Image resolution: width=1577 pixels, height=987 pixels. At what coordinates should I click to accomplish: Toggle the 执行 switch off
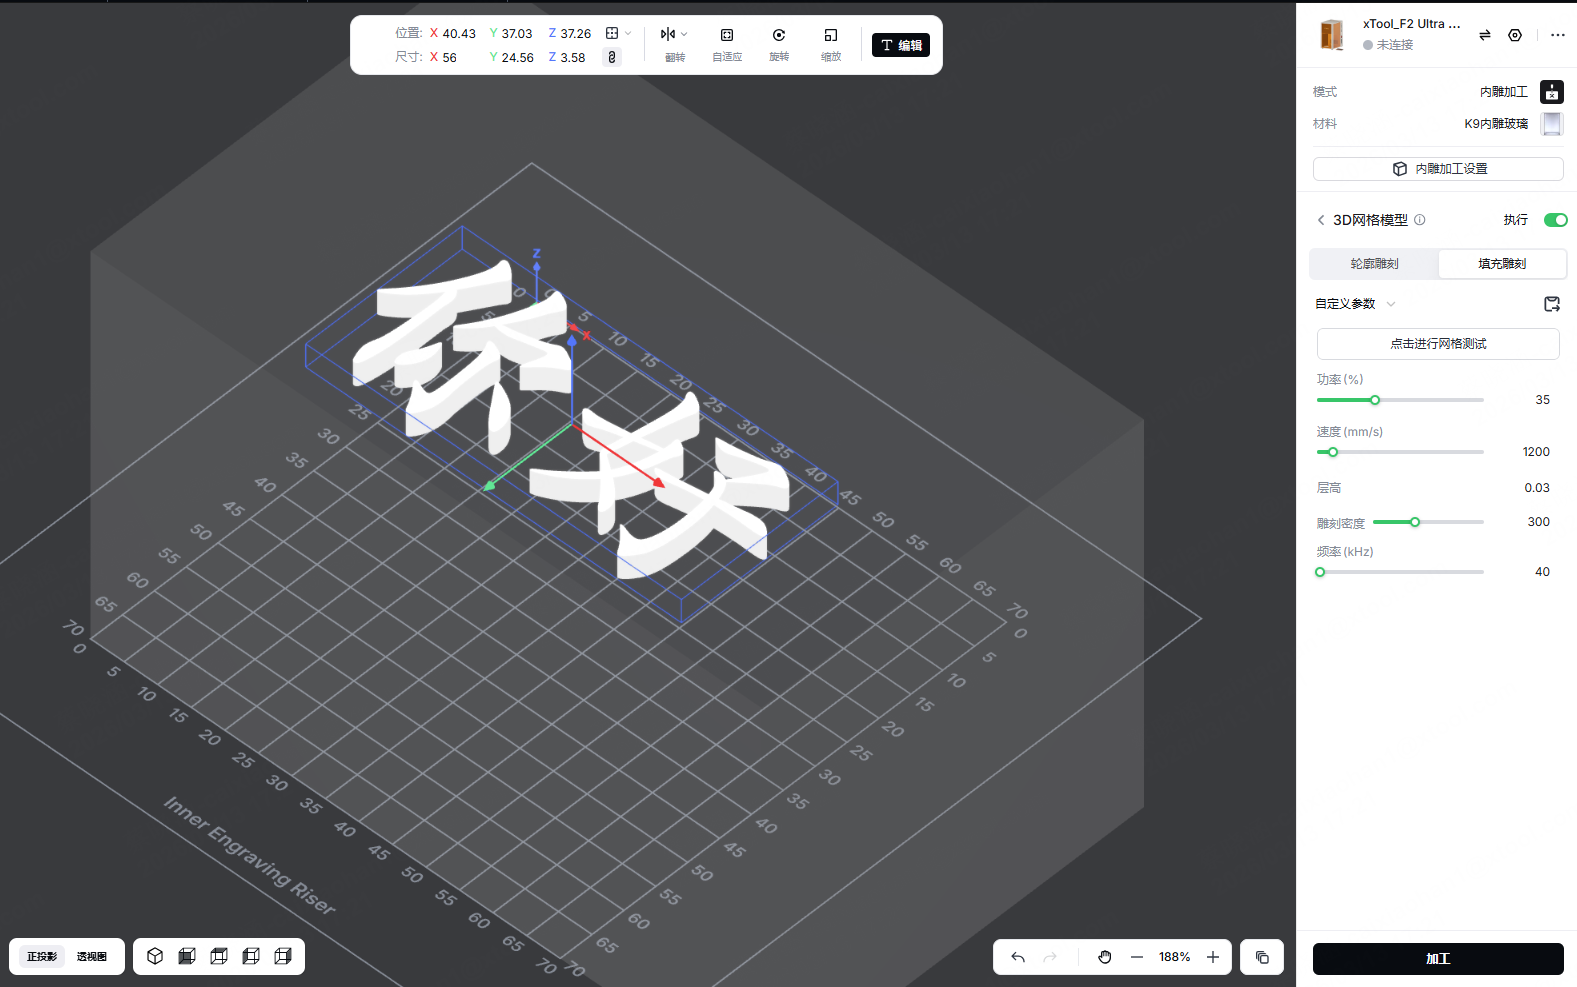click(x=1555, y=220)
